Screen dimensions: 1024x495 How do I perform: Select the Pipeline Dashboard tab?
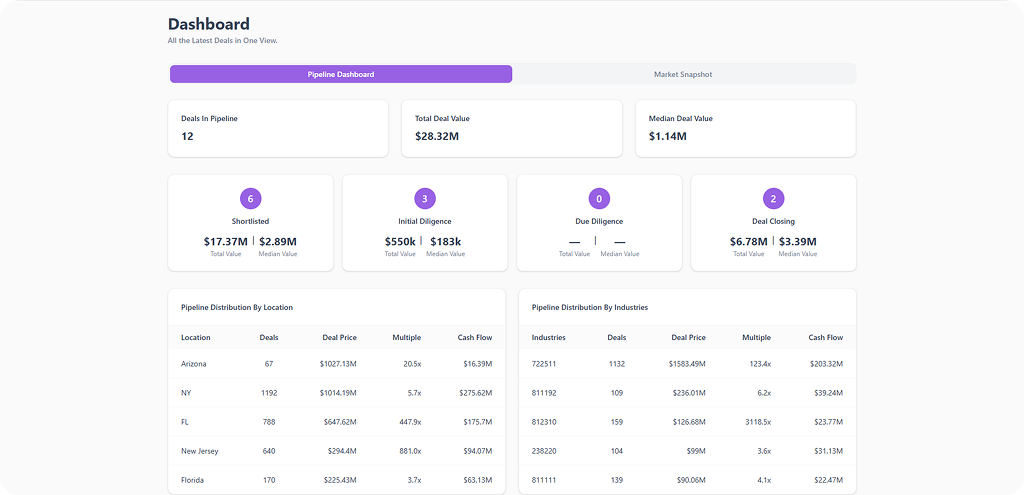coord(341,74)
